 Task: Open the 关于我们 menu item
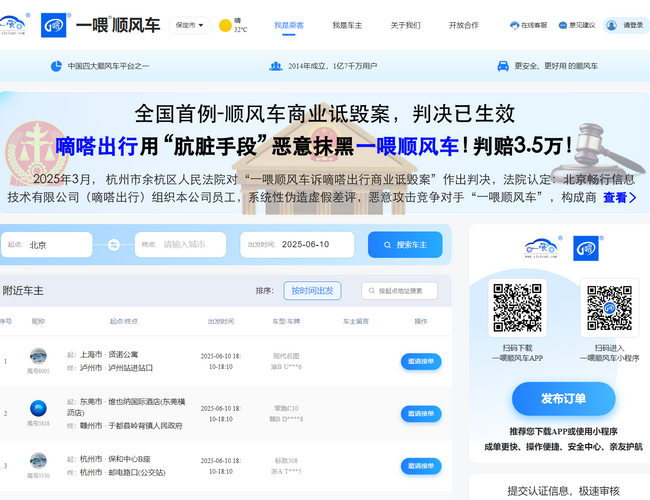405,25
